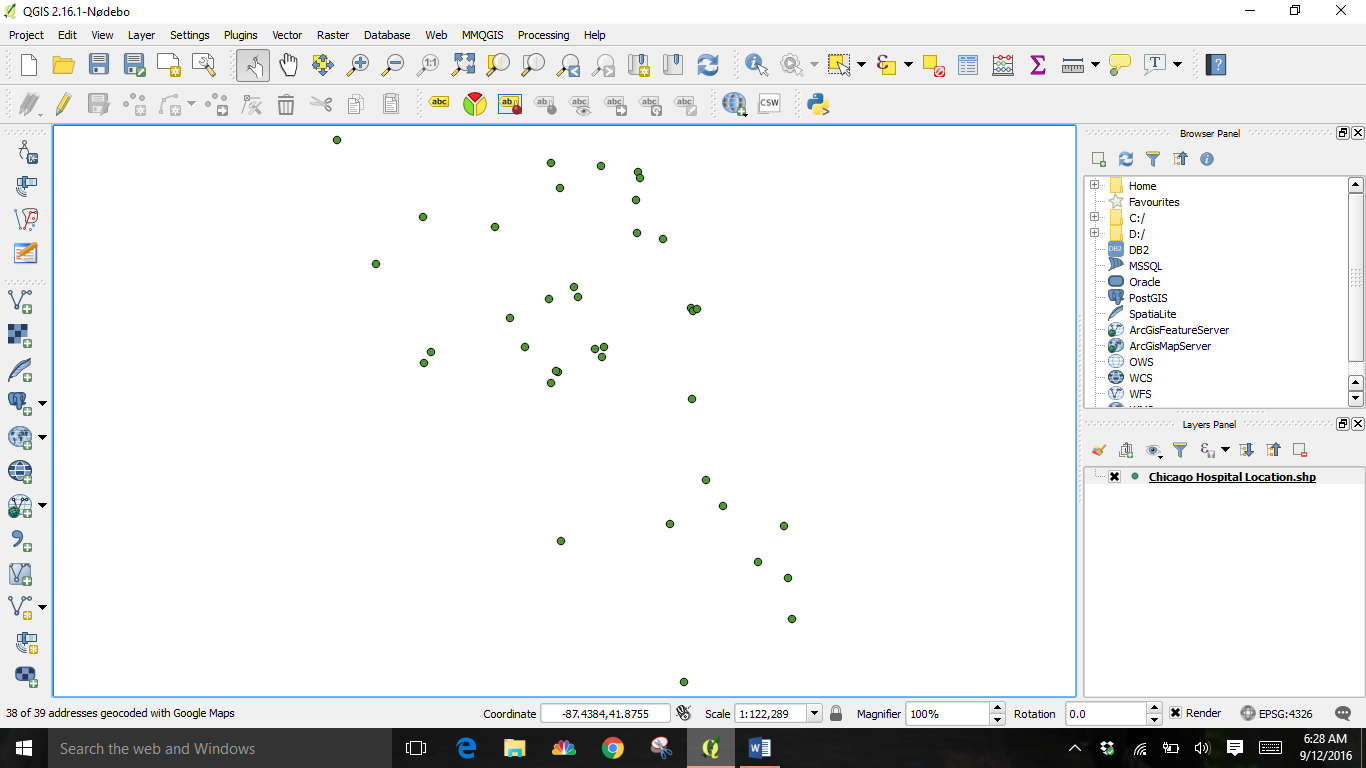Open the Attribute Table icon
The image size is (1366, 768).
tap(967, 64)
